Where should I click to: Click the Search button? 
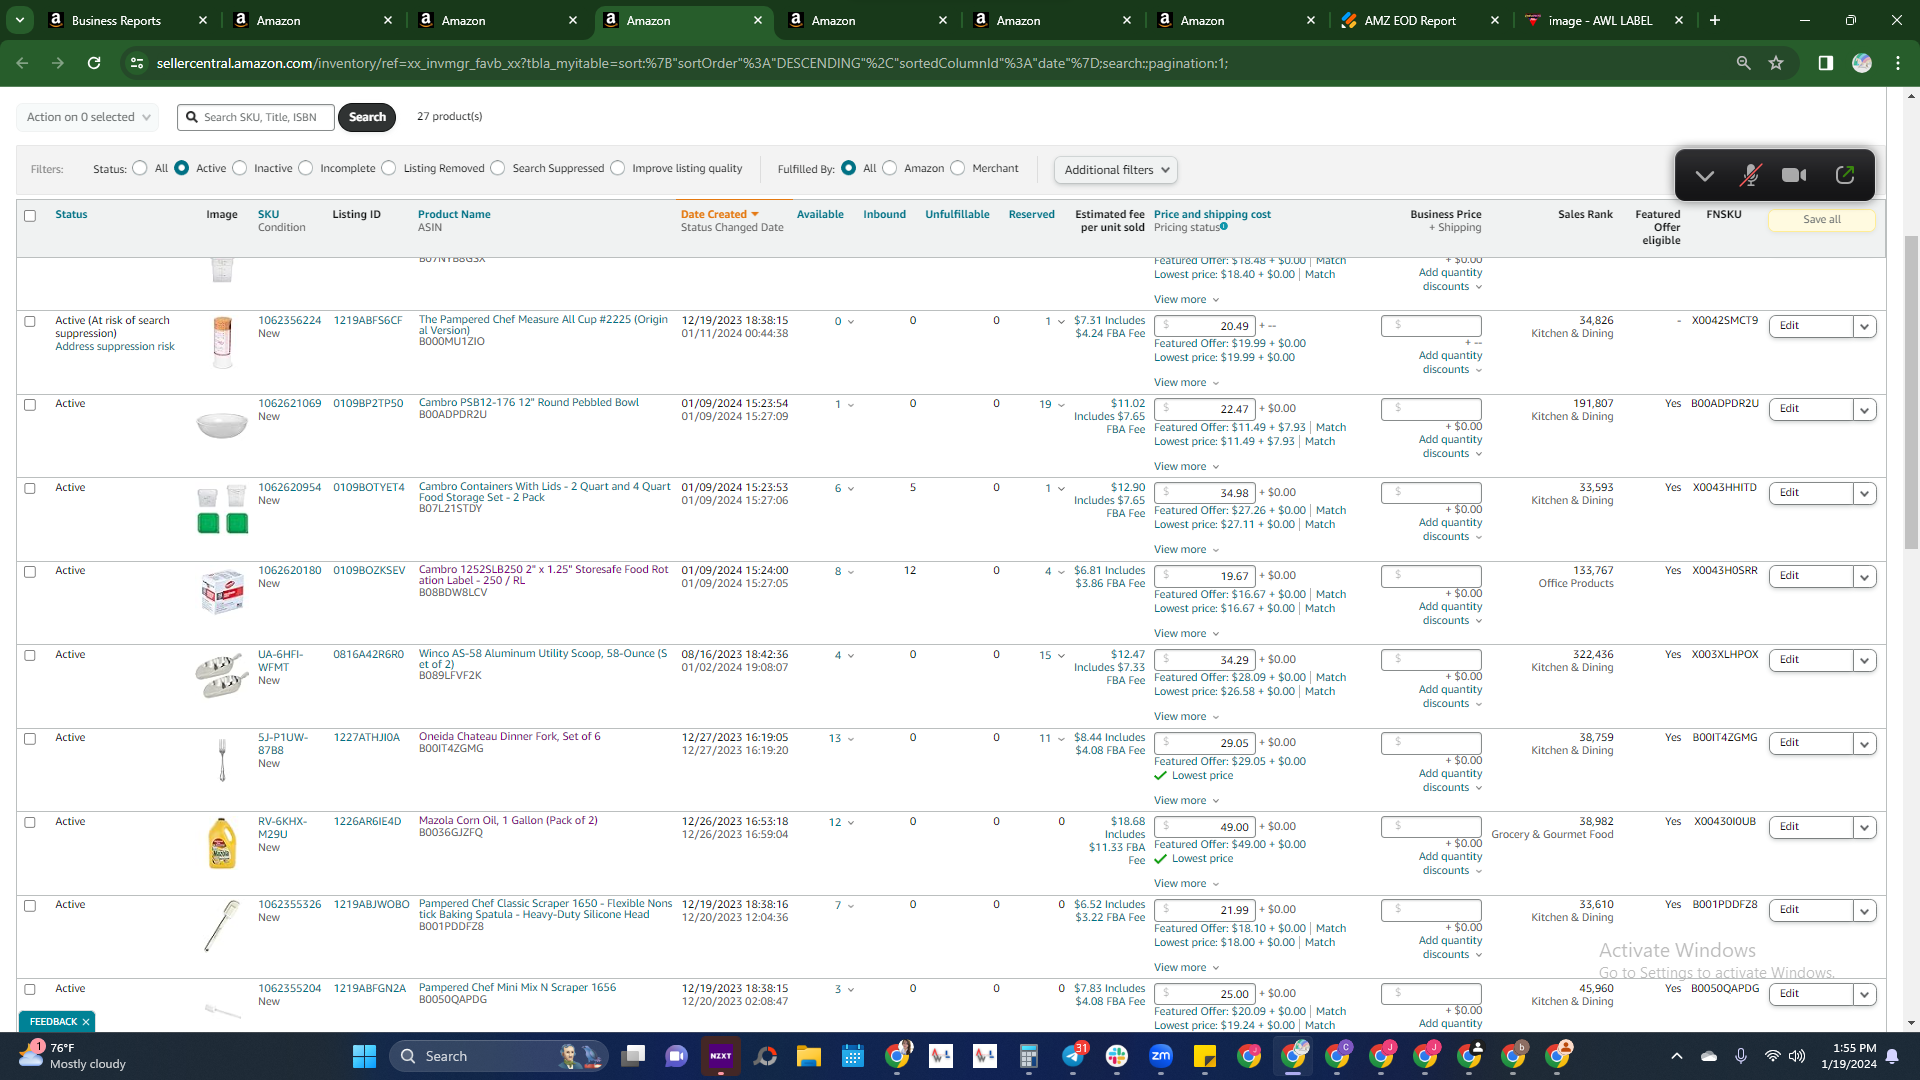point(367,117)
